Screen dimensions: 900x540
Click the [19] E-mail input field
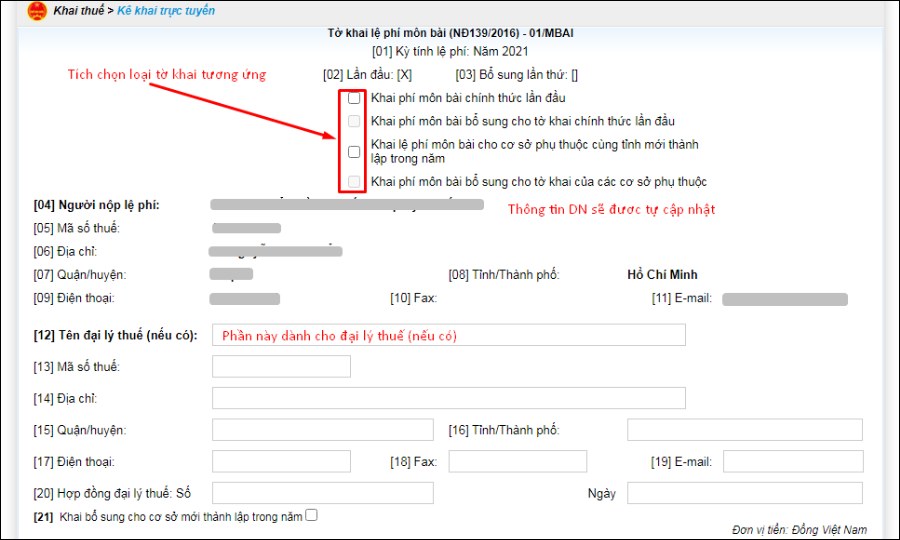click(792, 461)
